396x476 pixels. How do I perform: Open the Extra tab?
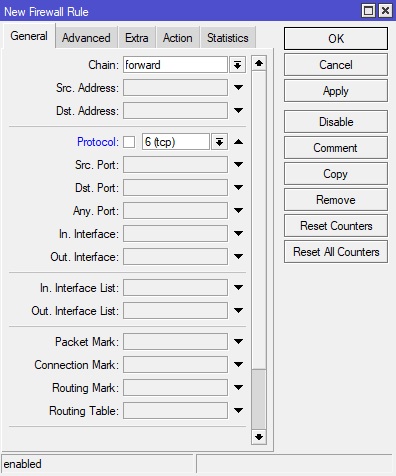137,38
